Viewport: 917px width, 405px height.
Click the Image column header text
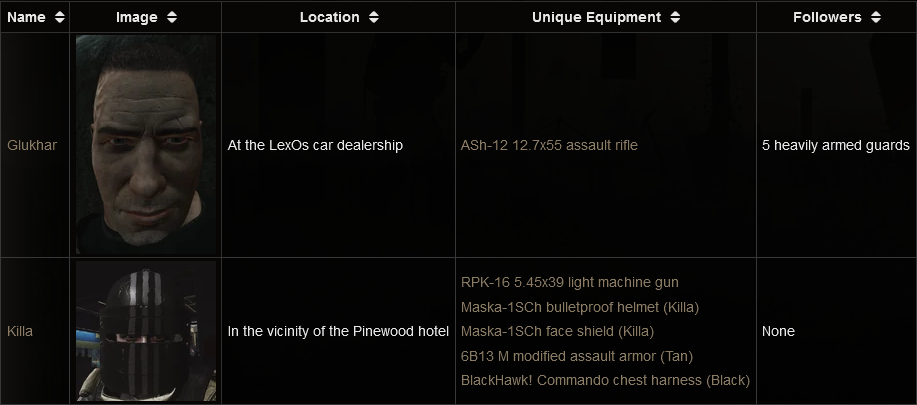tap(137, 17)
